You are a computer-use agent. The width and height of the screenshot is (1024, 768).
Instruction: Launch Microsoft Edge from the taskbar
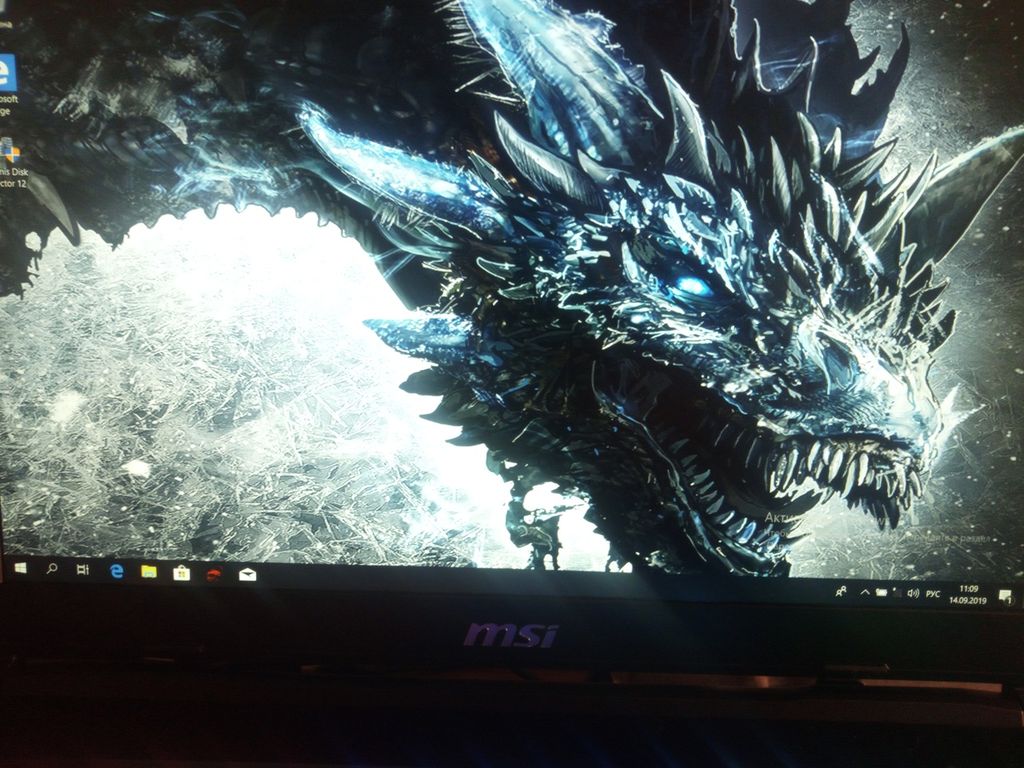pyautogui.click(x=117, y=571)
